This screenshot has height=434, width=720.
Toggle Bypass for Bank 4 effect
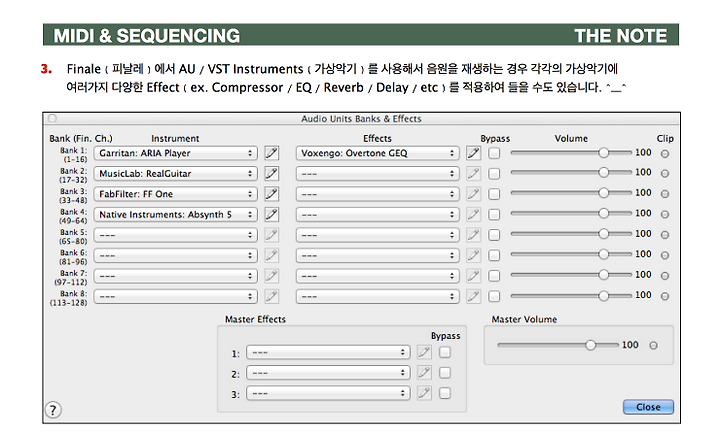494,214
